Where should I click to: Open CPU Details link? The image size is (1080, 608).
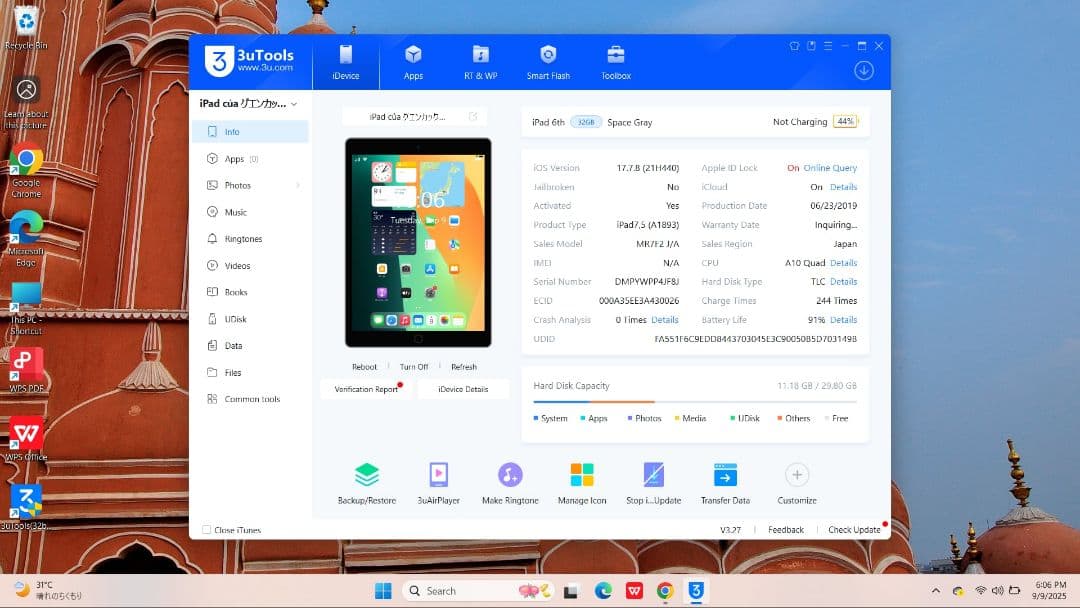pyautogui.click(x=843, y=262)
